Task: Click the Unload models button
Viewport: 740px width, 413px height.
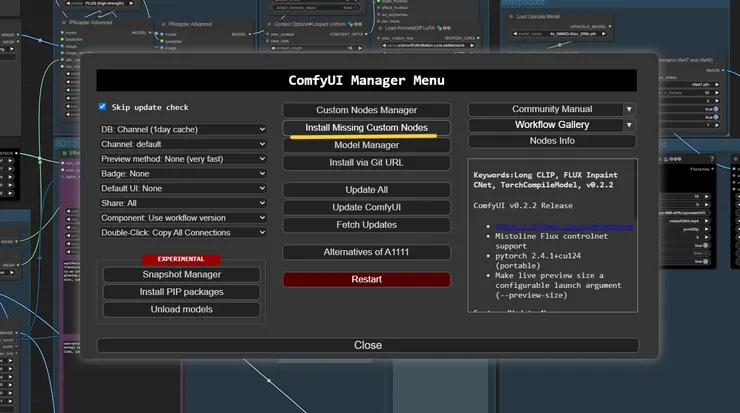Action: click(182, 309)
